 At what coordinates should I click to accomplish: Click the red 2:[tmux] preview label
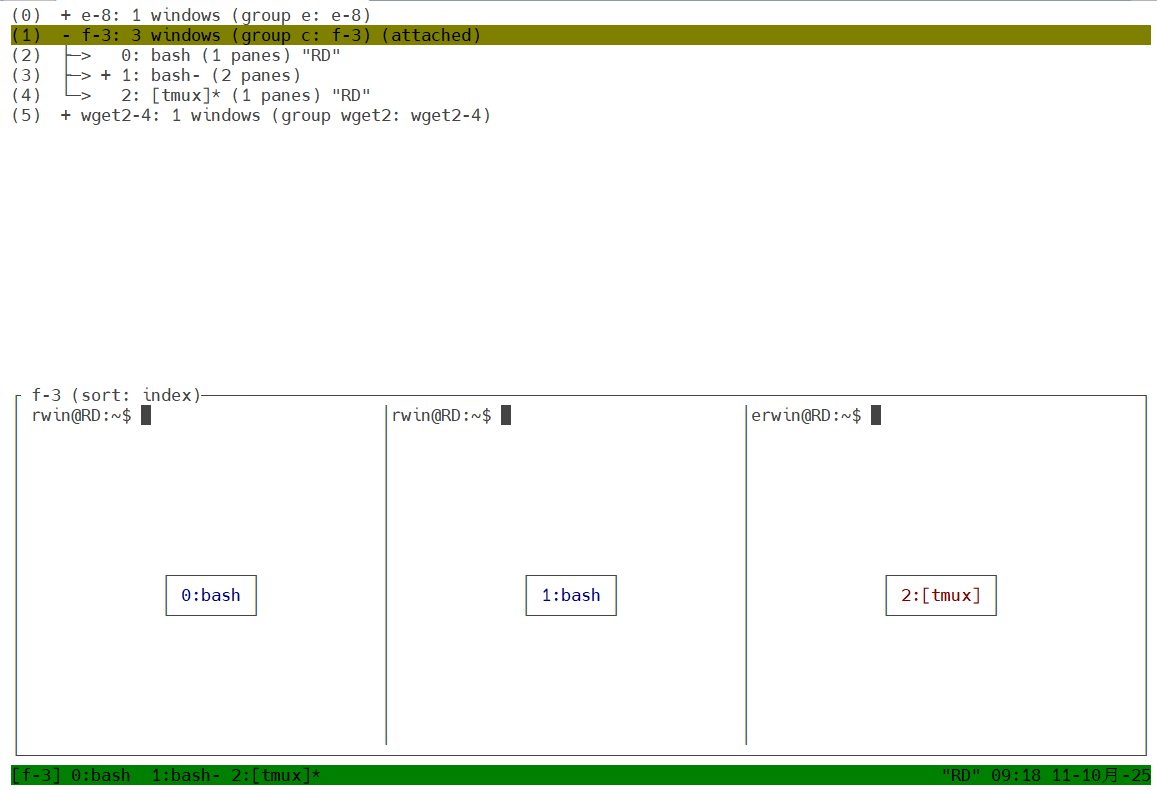941,595
